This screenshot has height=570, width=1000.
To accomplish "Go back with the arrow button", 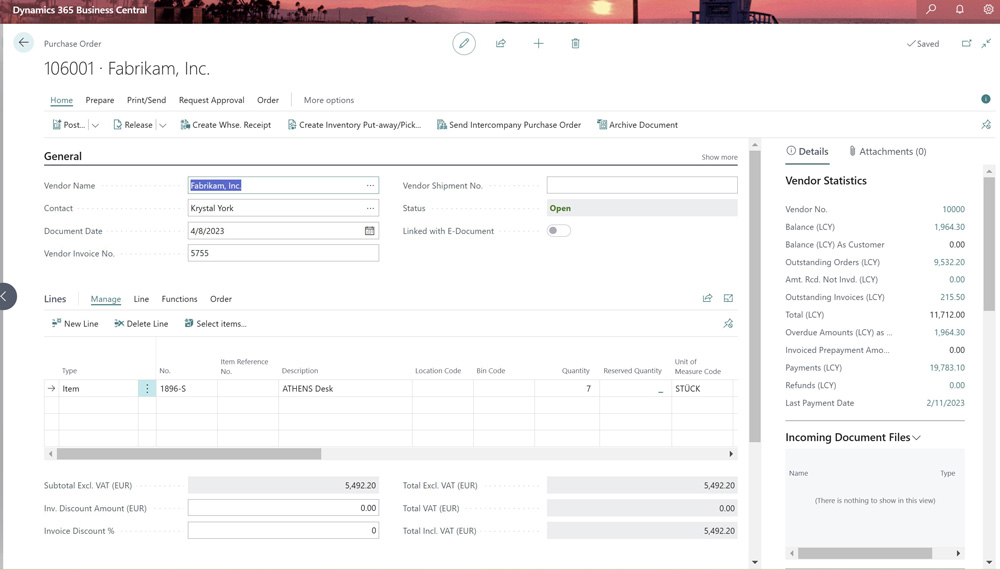I will point(24,43).
